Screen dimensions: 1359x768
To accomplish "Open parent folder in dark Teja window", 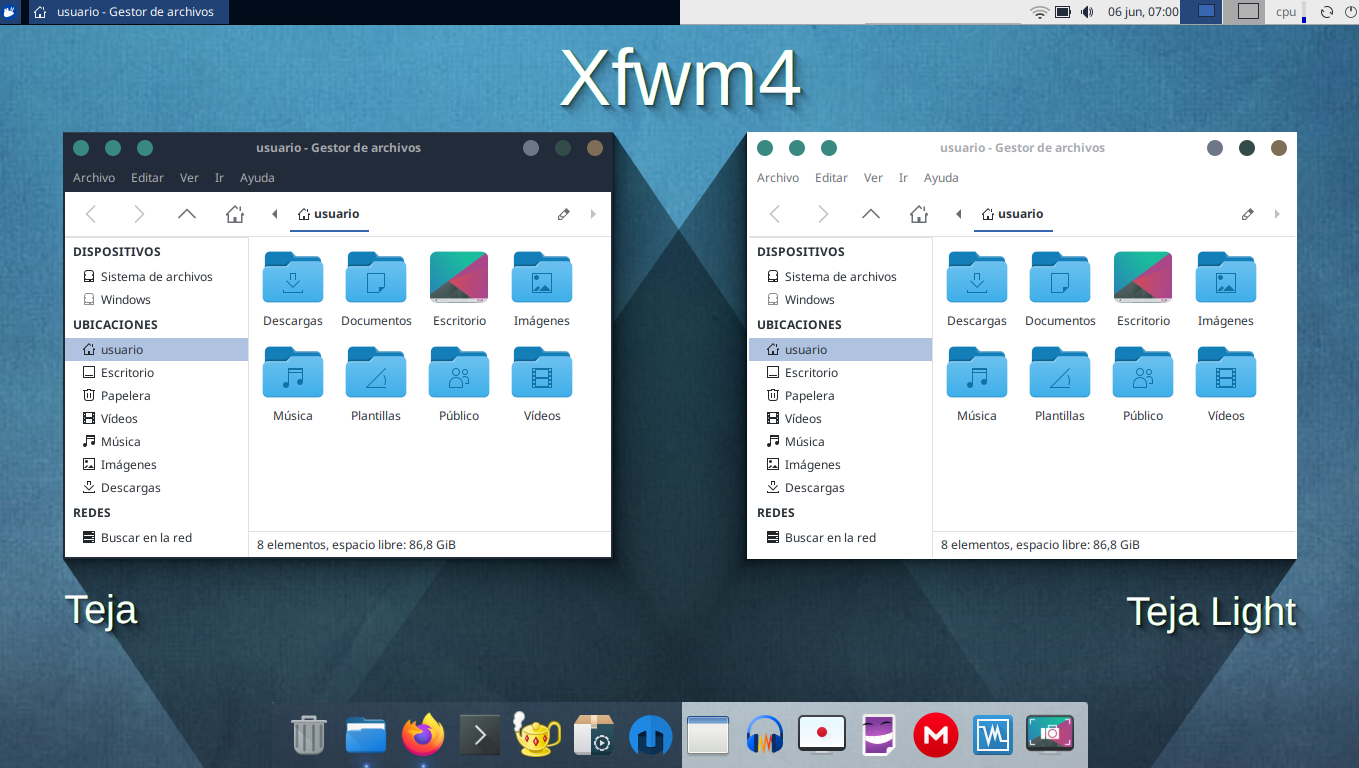I will pyautogui.click(x=187, y=214).
